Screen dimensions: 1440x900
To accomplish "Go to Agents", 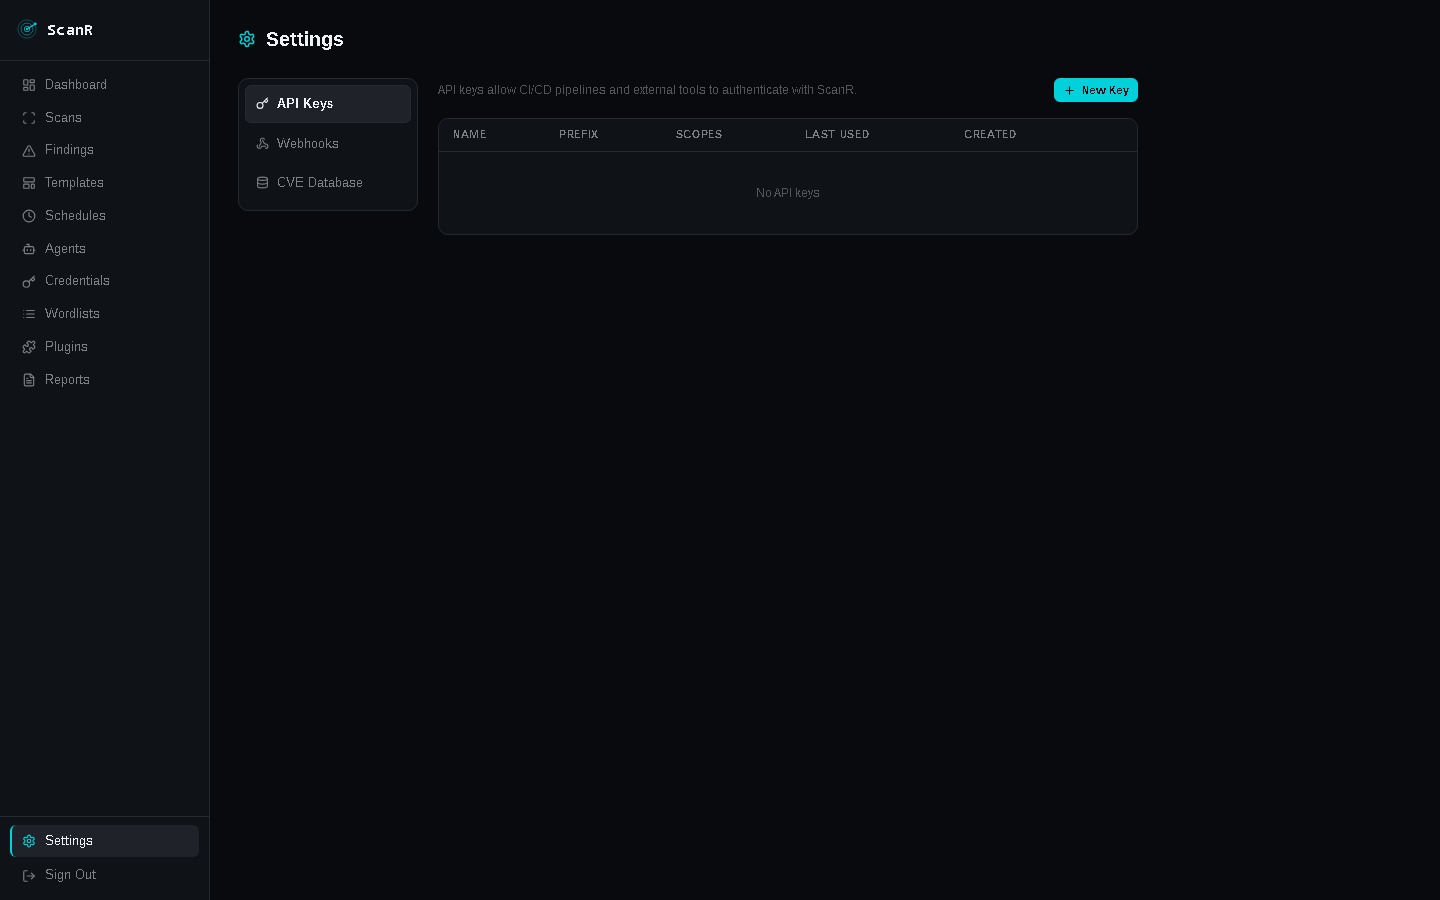I will pyautogui.click(x=105, y=249).
